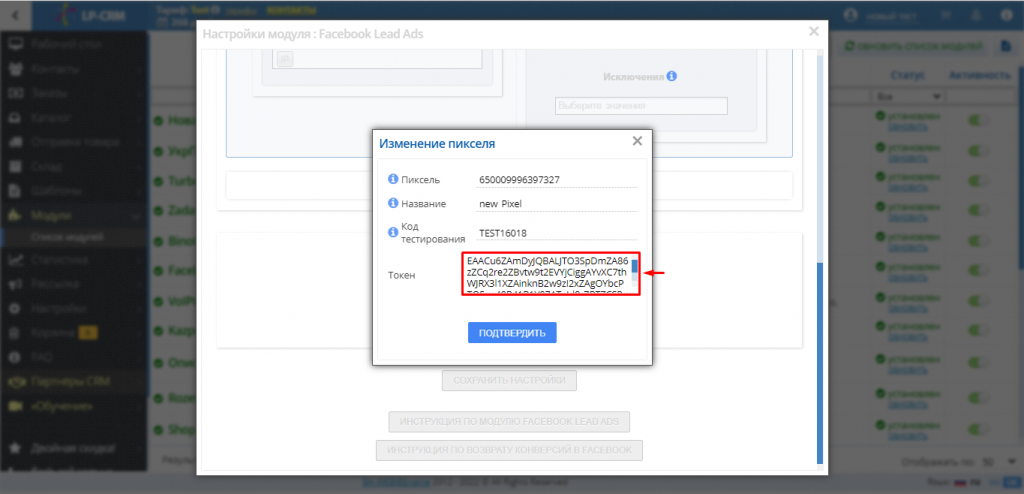Toggle activity switch in the Укр... module row
This screenshot has width=1024, height=494.
[x=978, y=151]
